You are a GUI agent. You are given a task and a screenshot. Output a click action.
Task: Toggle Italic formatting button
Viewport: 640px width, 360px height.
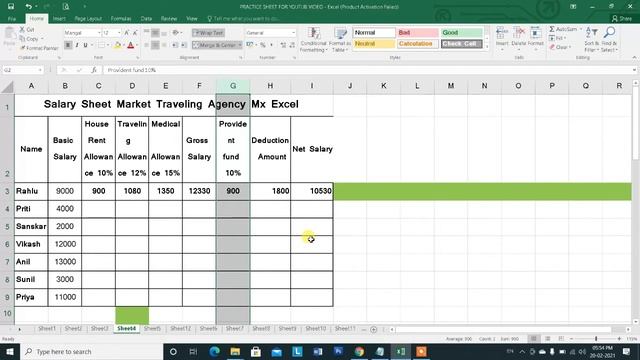(77, 45)
